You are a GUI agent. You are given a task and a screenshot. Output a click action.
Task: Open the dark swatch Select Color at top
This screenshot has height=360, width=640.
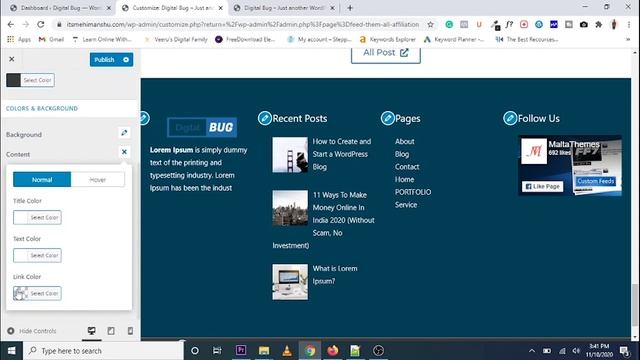point(30,80)
